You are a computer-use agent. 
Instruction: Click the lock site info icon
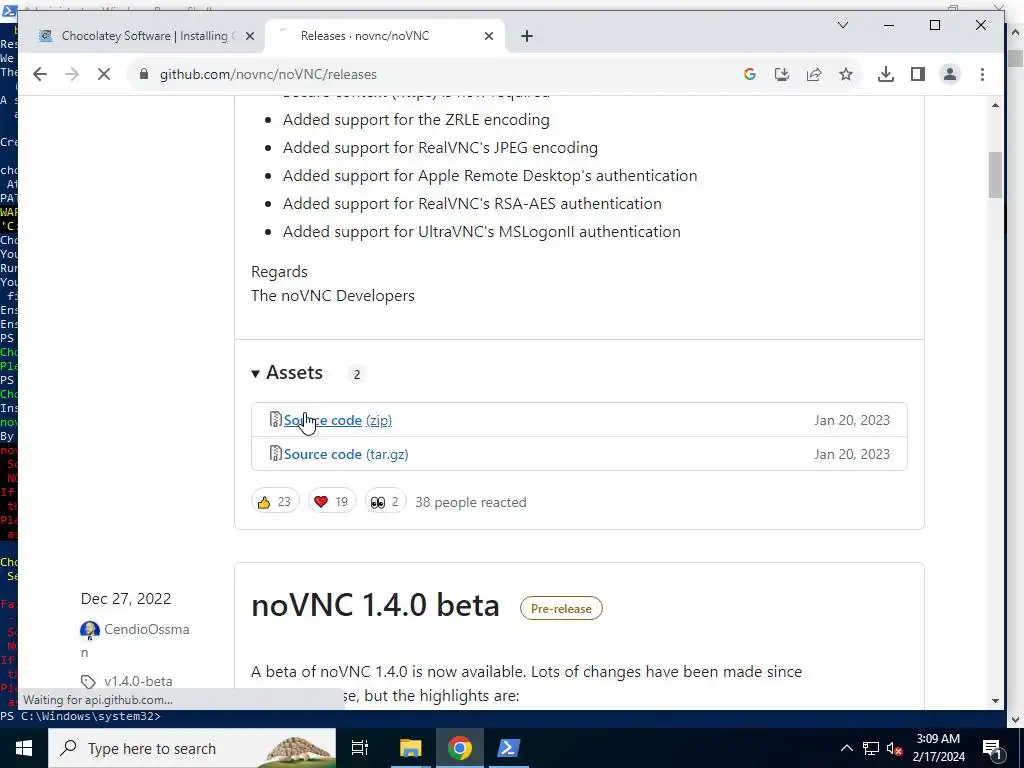coord(144,74)
